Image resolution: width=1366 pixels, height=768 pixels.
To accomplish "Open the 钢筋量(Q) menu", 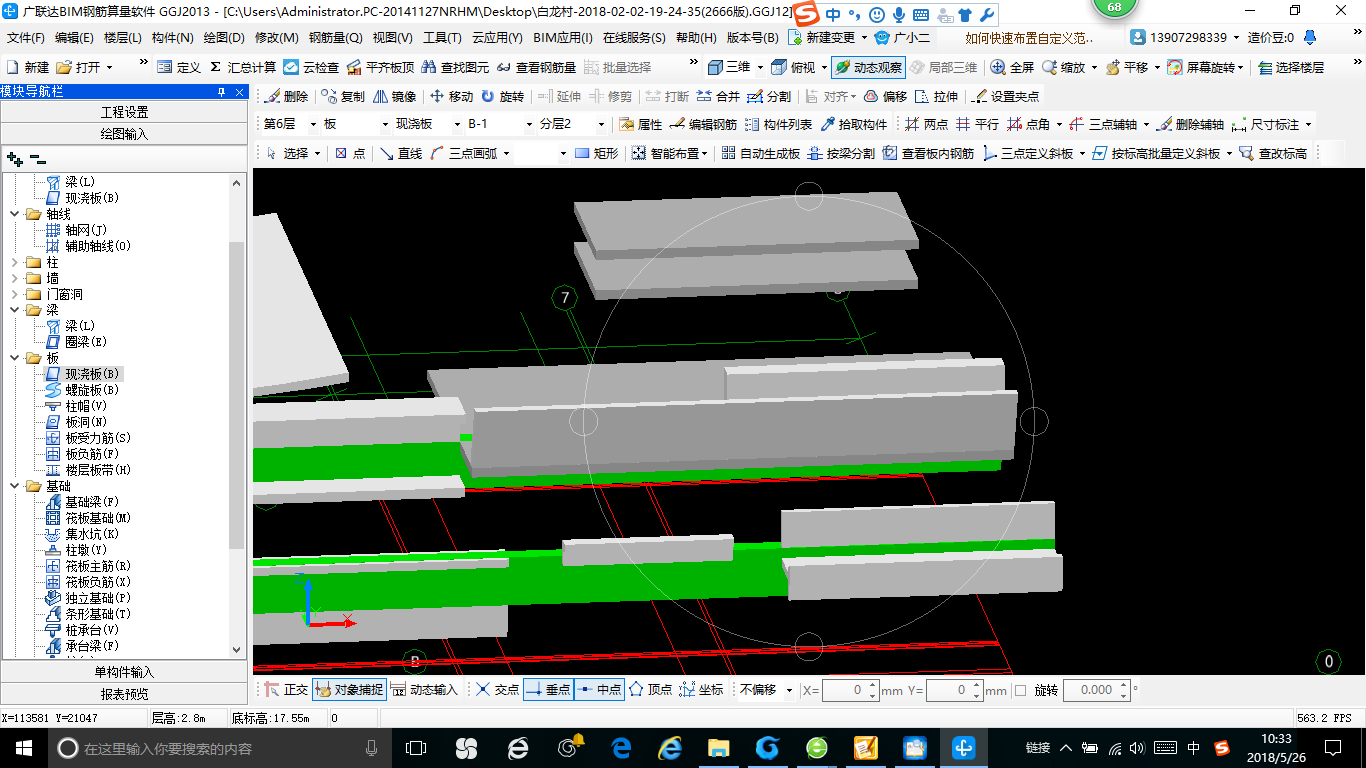I will [x=335, y=38].
